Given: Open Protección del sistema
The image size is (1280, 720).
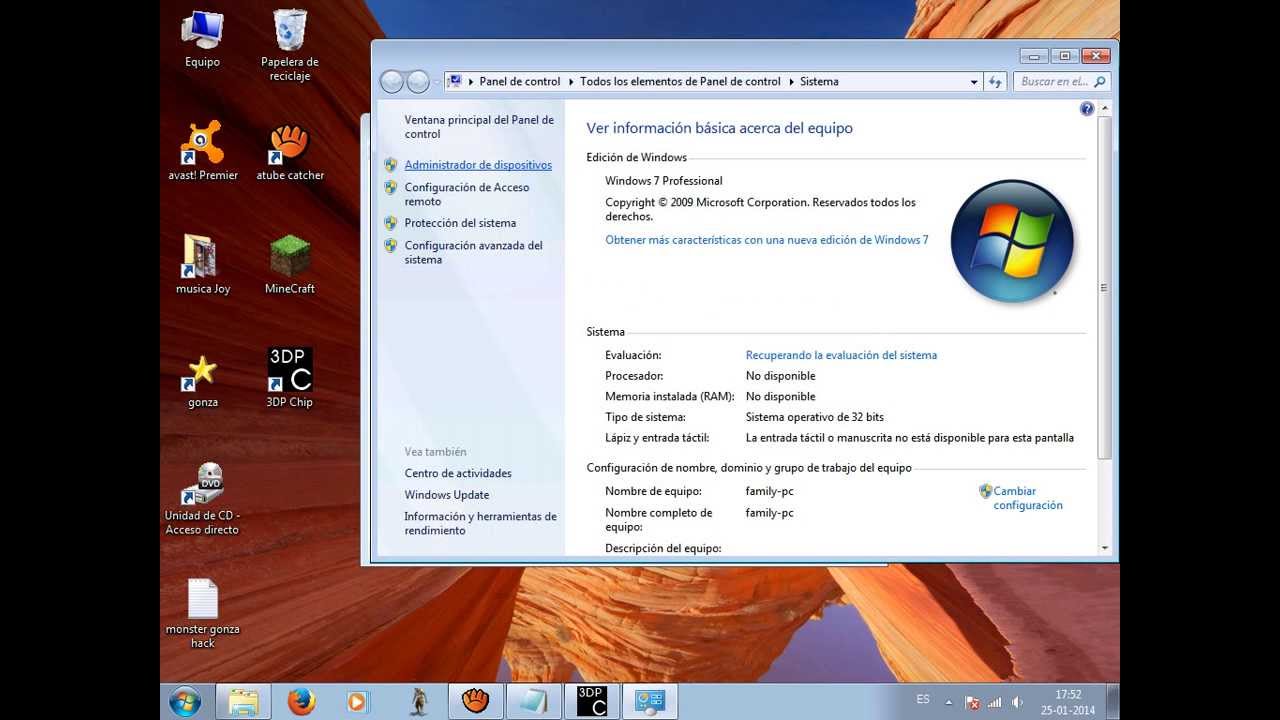Looking at the screenshot, I should [460, 223].
